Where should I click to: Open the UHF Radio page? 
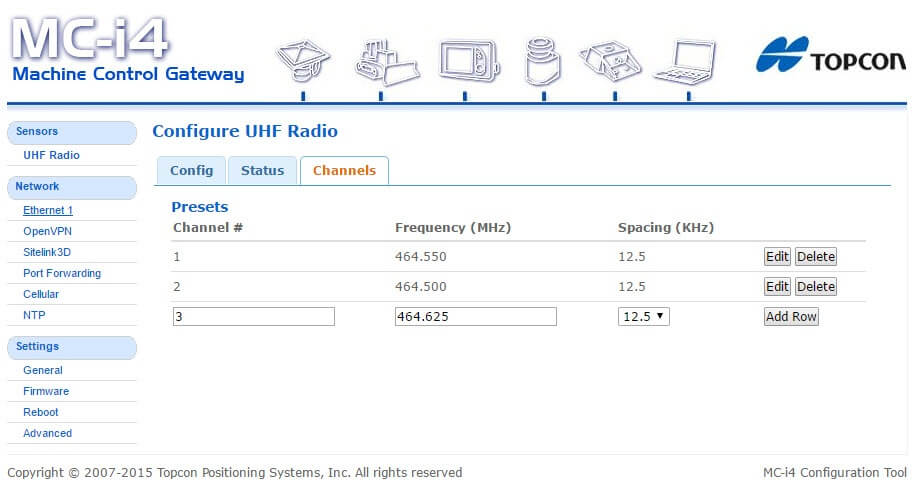click(51, 155)
